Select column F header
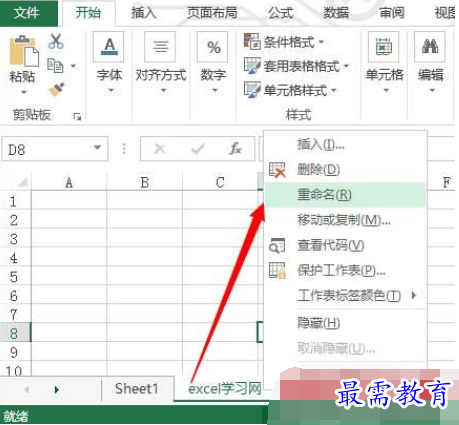459x425 pixels. coord(446,183)
